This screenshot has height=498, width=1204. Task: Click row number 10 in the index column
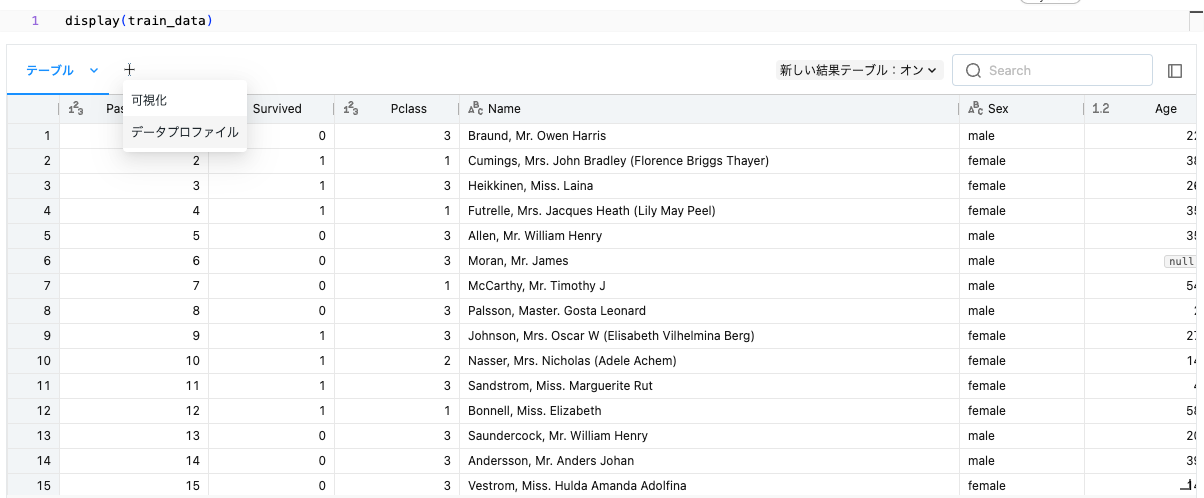(34, 361)
